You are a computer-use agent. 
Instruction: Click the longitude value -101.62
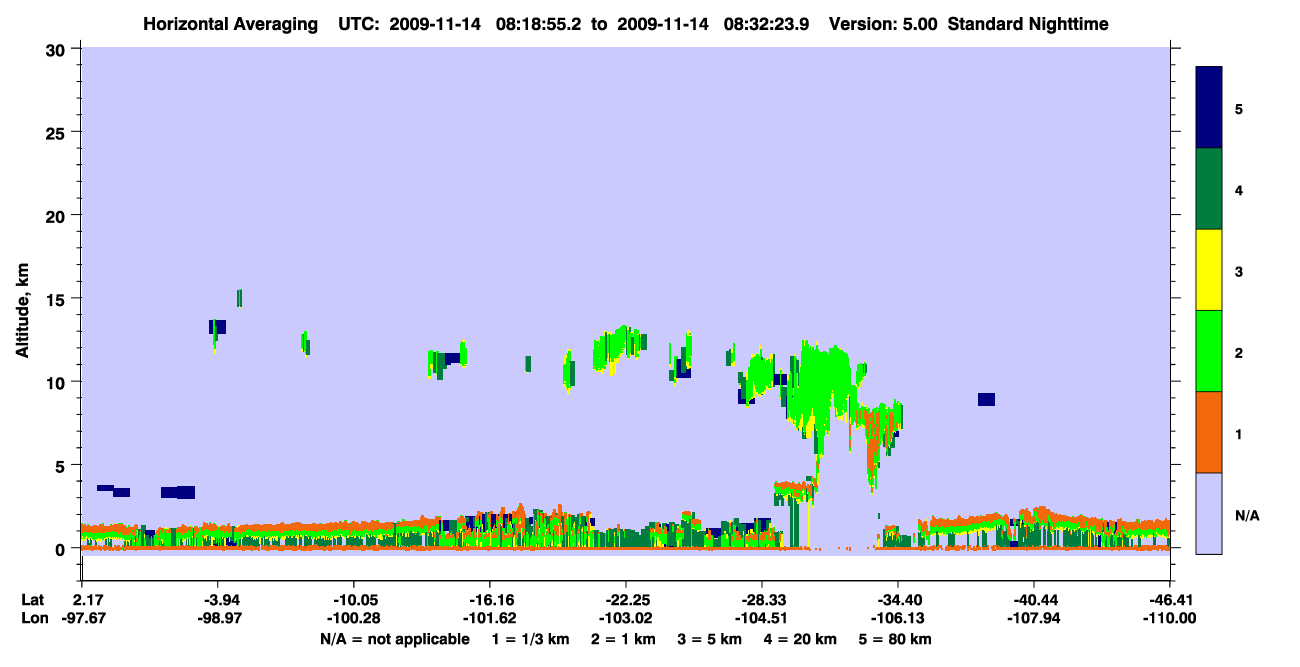point(490,619)
